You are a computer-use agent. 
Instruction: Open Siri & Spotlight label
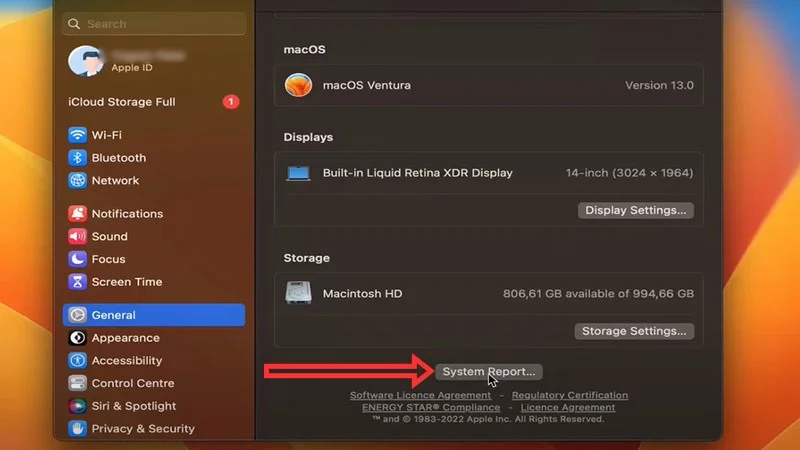[x=134, y=406]
